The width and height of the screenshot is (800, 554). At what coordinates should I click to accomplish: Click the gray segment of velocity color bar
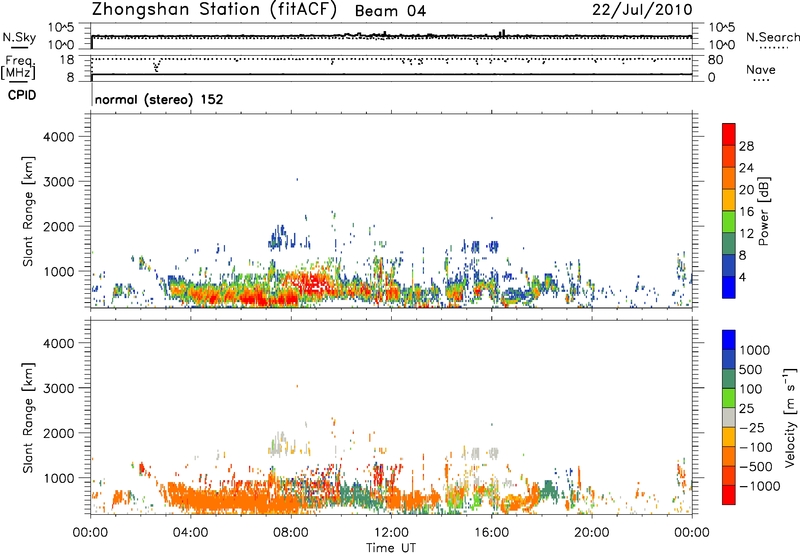point(729,418)
